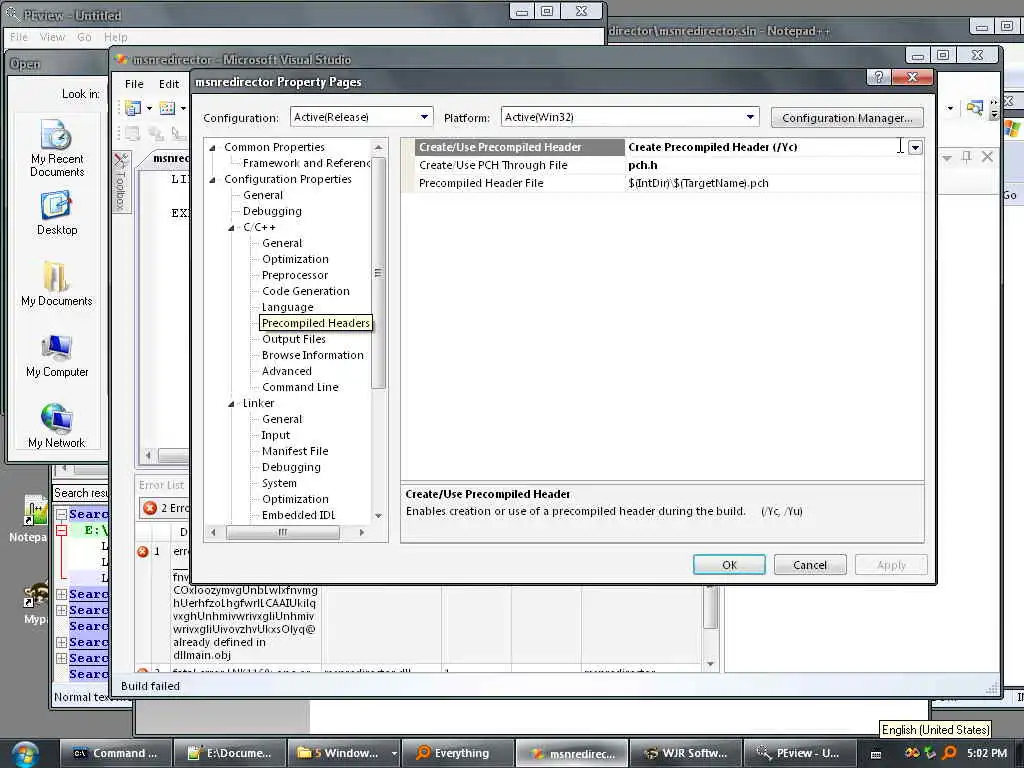Image resolution: width=1024 pixels, height=768 pixels.
Task: Click the tree's horizontal scrollbar thumb
Action: tap(283, 532)
